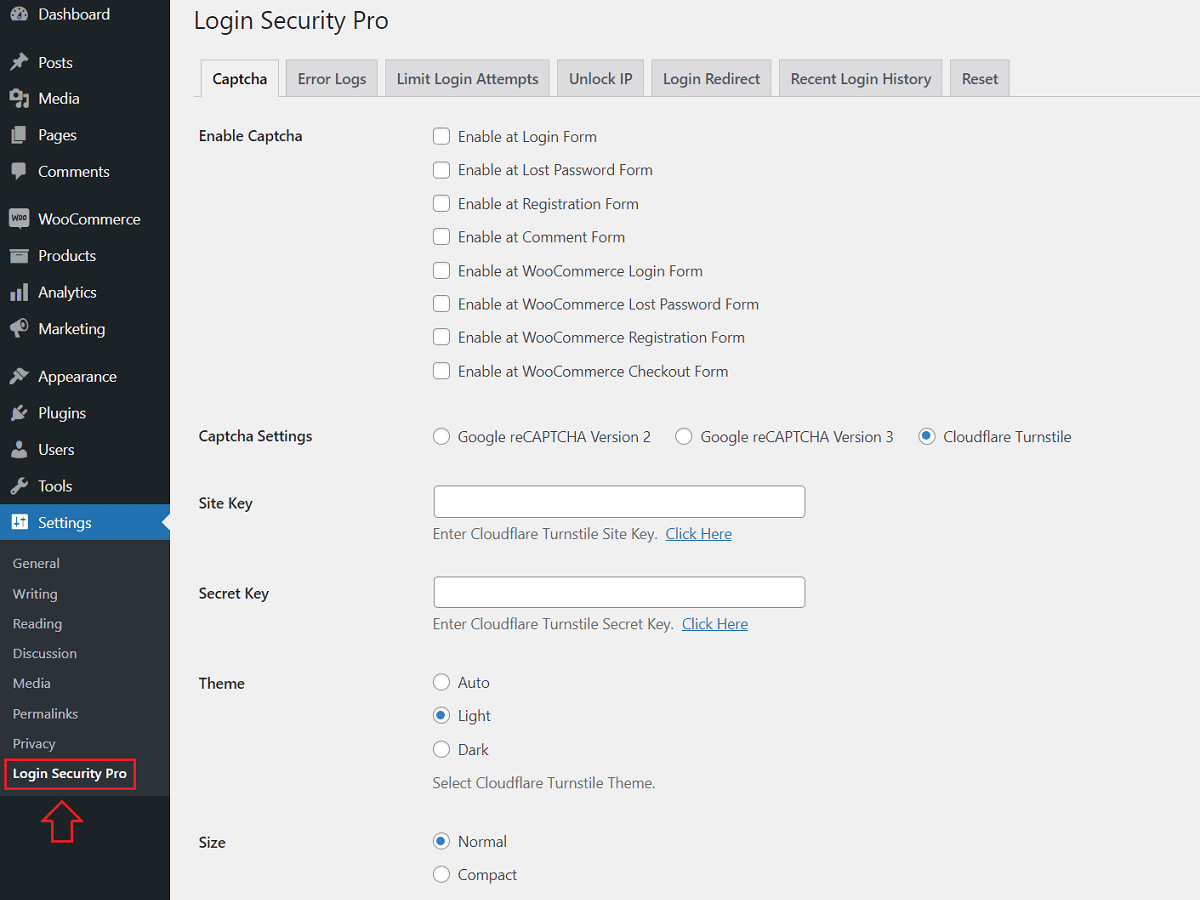Toggle Enable at Comment Form checkbox
This screenshot has width=1200, height=900.
click(x=441, y=237)
